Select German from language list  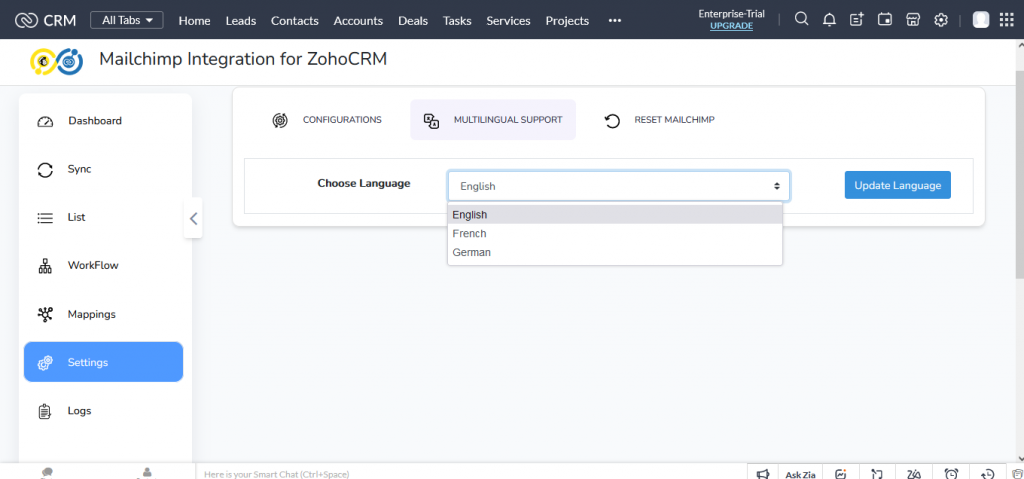point(615,252)
